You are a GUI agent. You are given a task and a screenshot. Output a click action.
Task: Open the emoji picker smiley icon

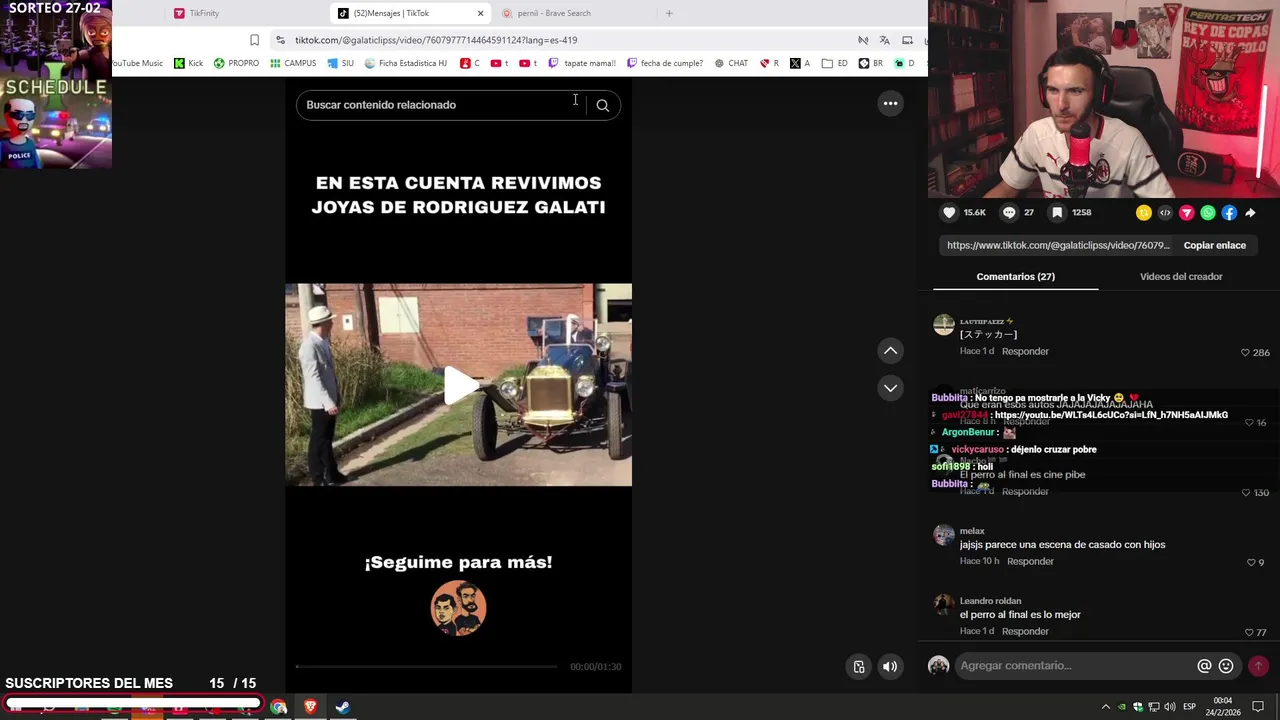click(x=1226, y=666)
